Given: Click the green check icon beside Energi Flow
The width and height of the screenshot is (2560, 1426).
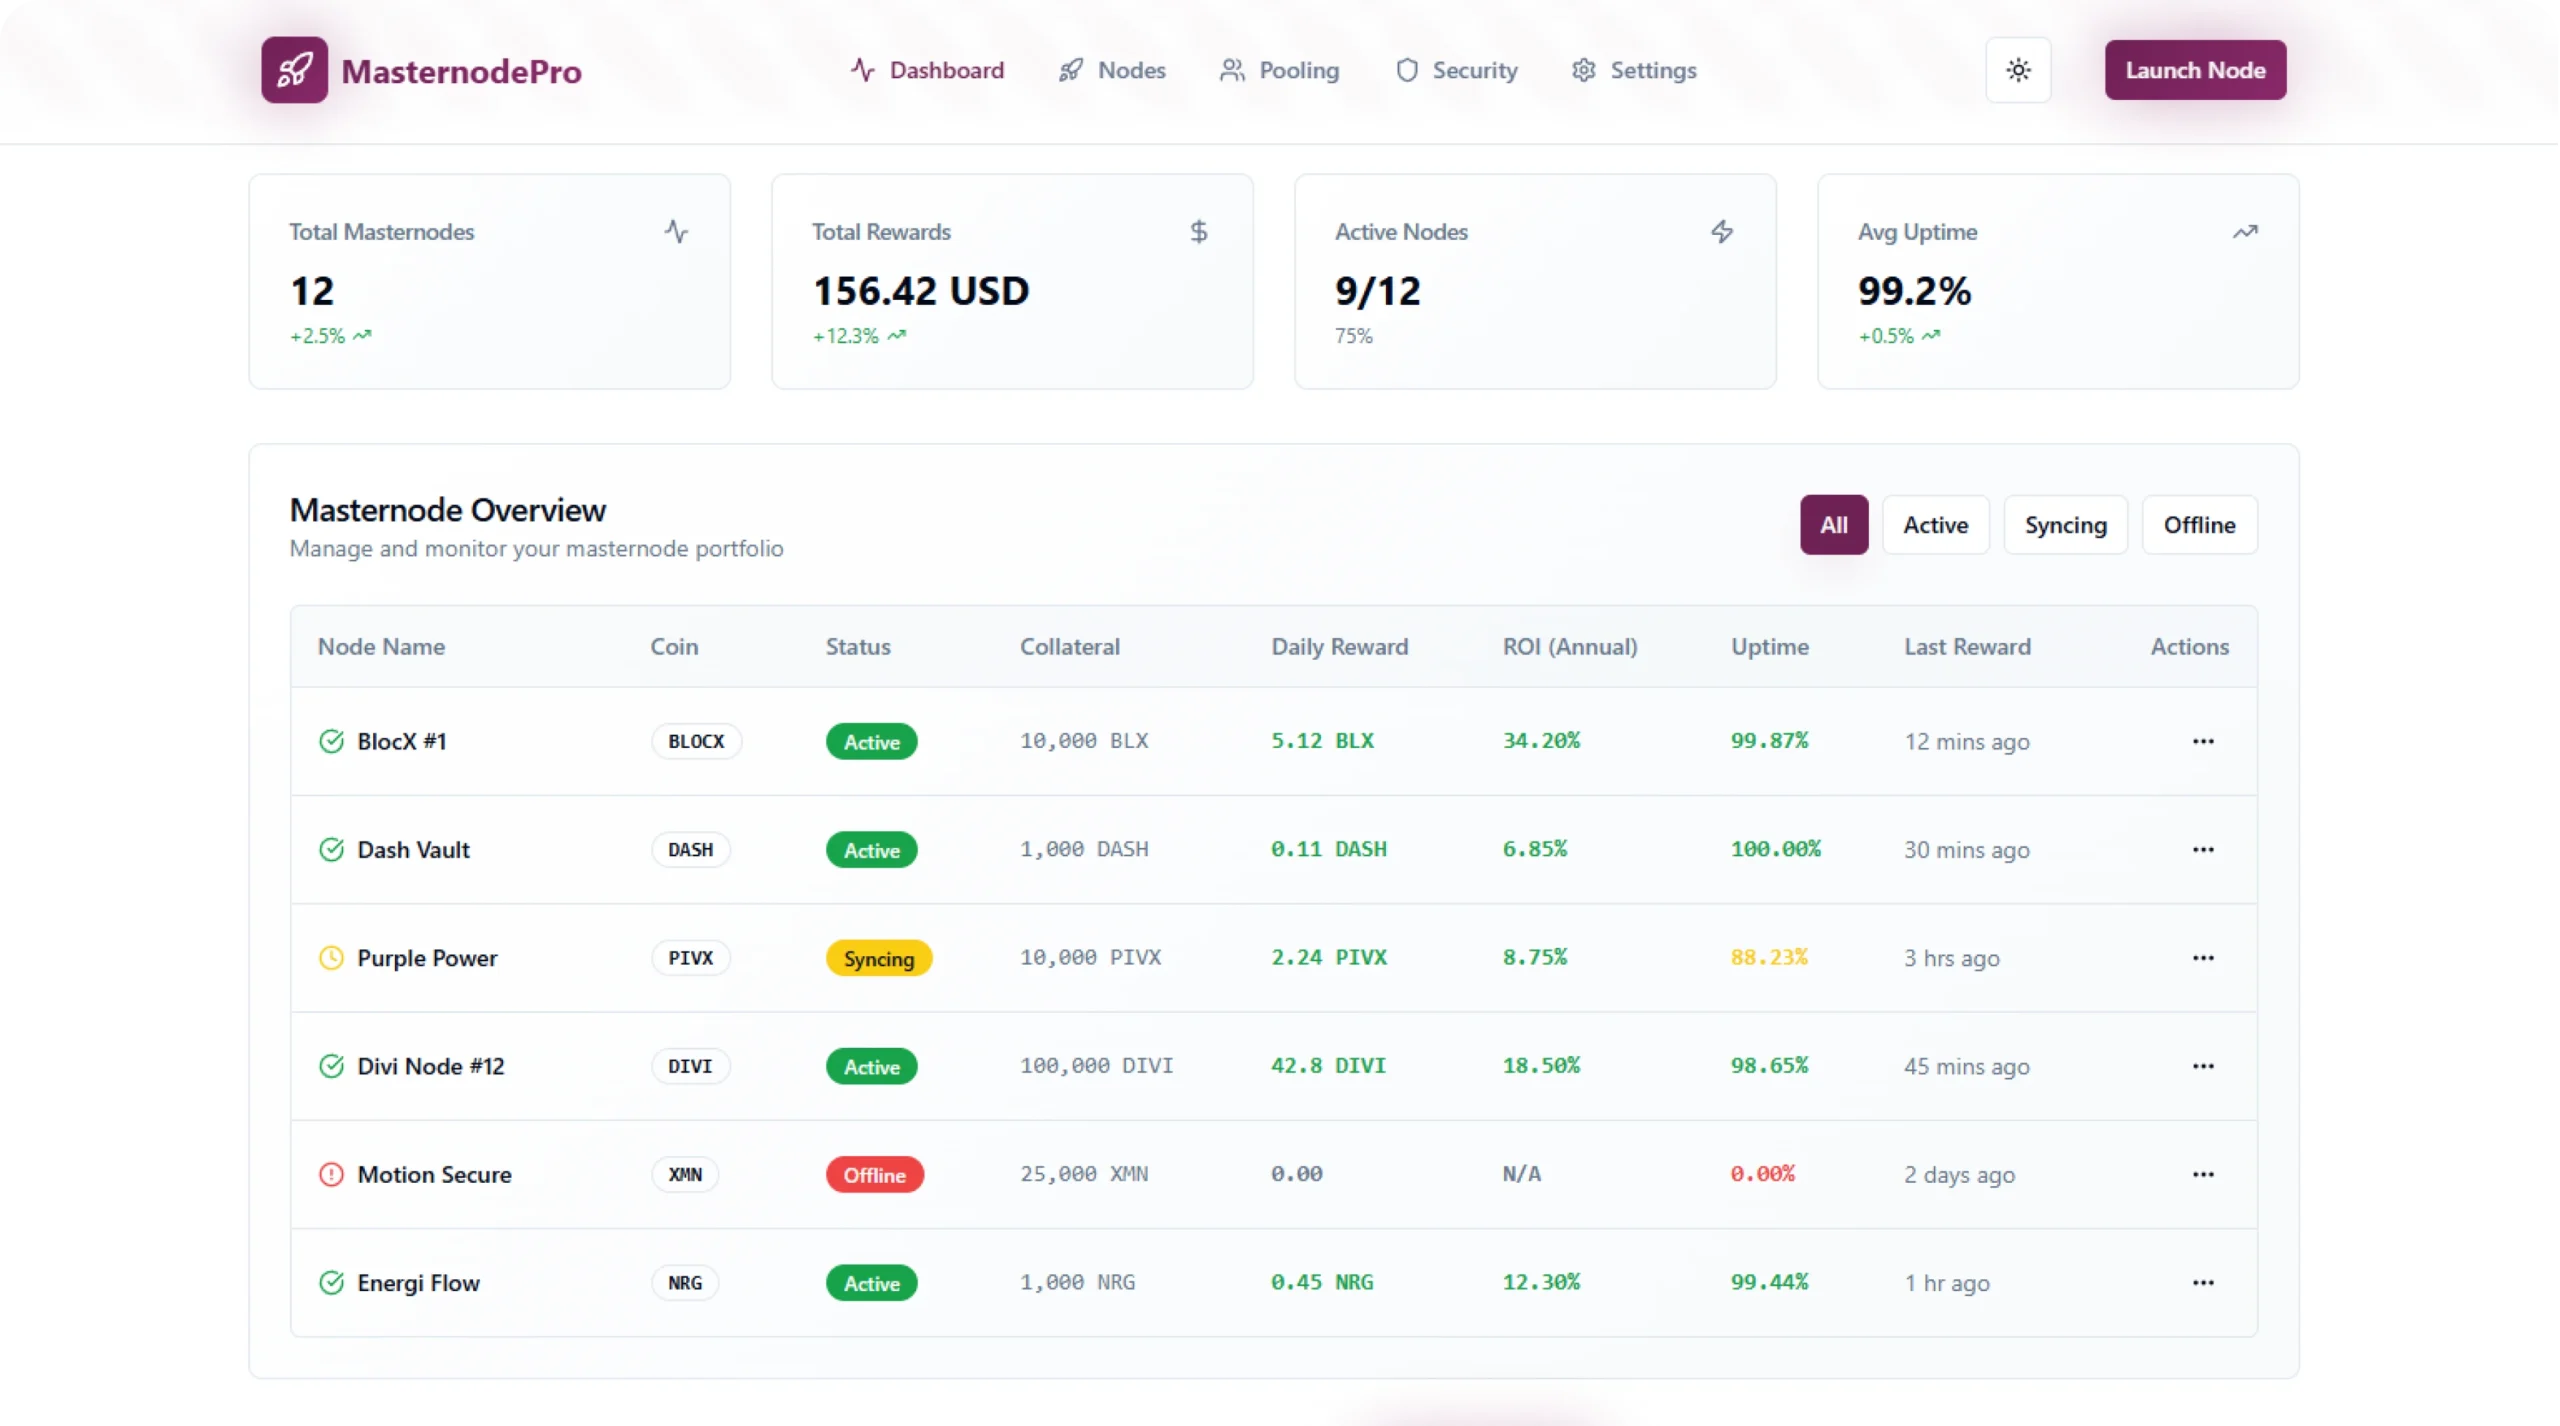Looking at the screenshot, I should (331, 1282).
